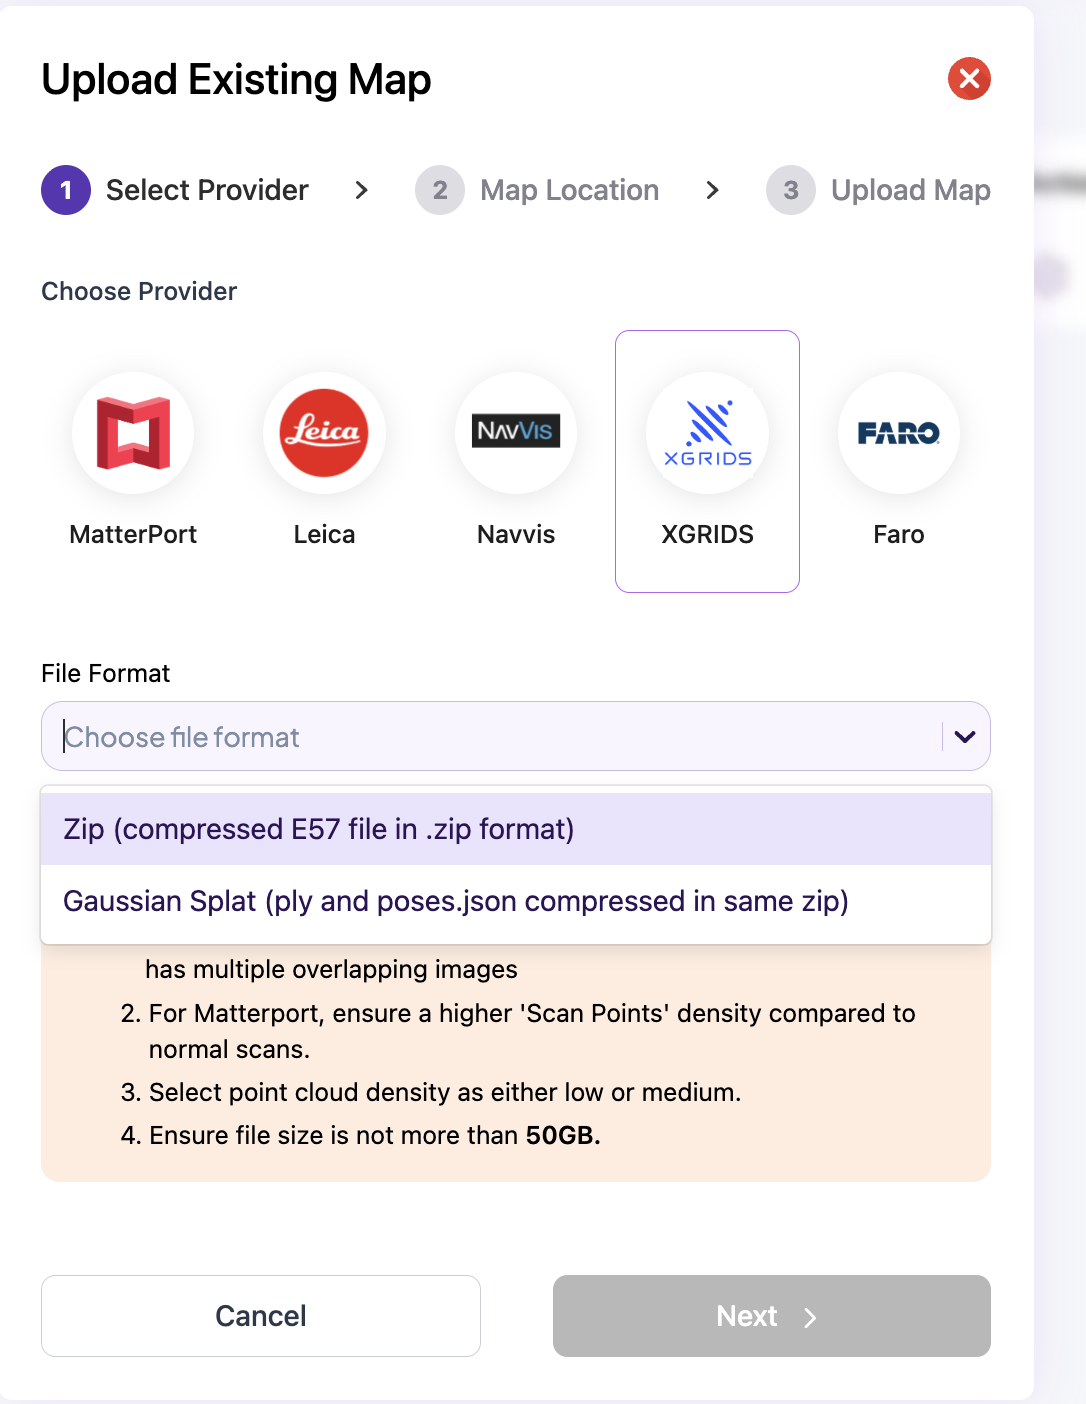Pick the NavVis provider logo
Image resolution: width=1086 pixels, height=1404 pixels.
tap(516, 432)
